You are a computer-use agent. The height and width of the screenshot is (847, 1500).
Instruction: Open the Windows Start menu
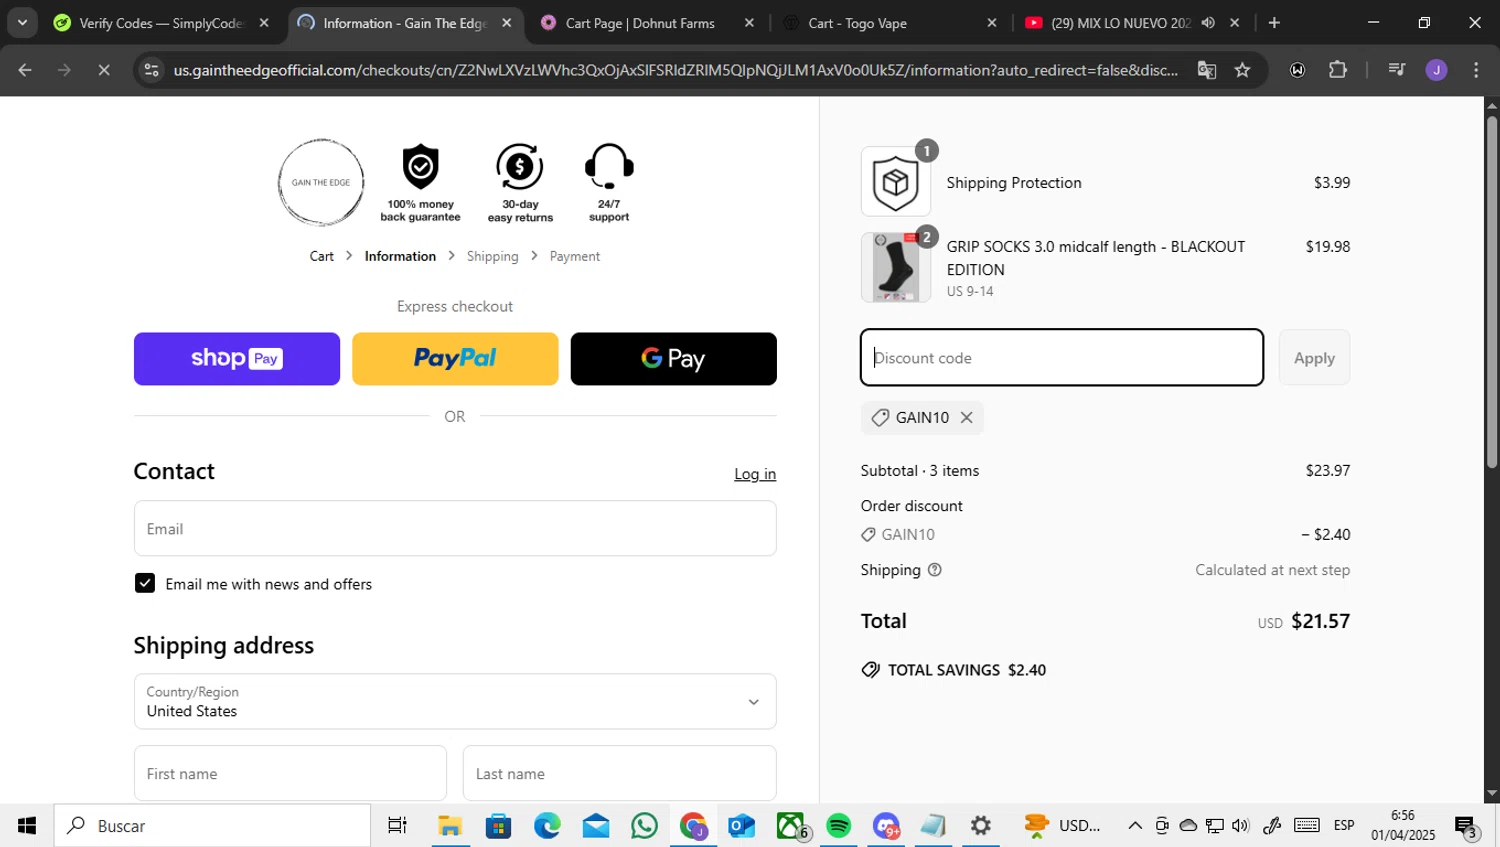(x=27, y=826)
